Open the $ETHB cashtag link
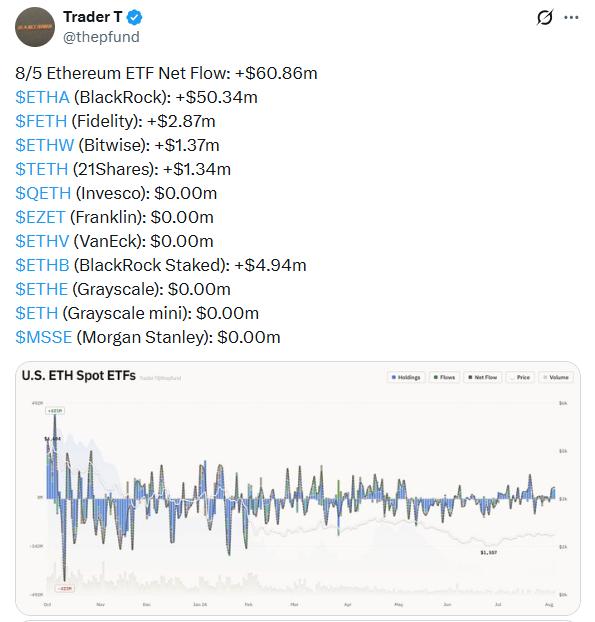595x622 pixels. (x=42, y=265)
